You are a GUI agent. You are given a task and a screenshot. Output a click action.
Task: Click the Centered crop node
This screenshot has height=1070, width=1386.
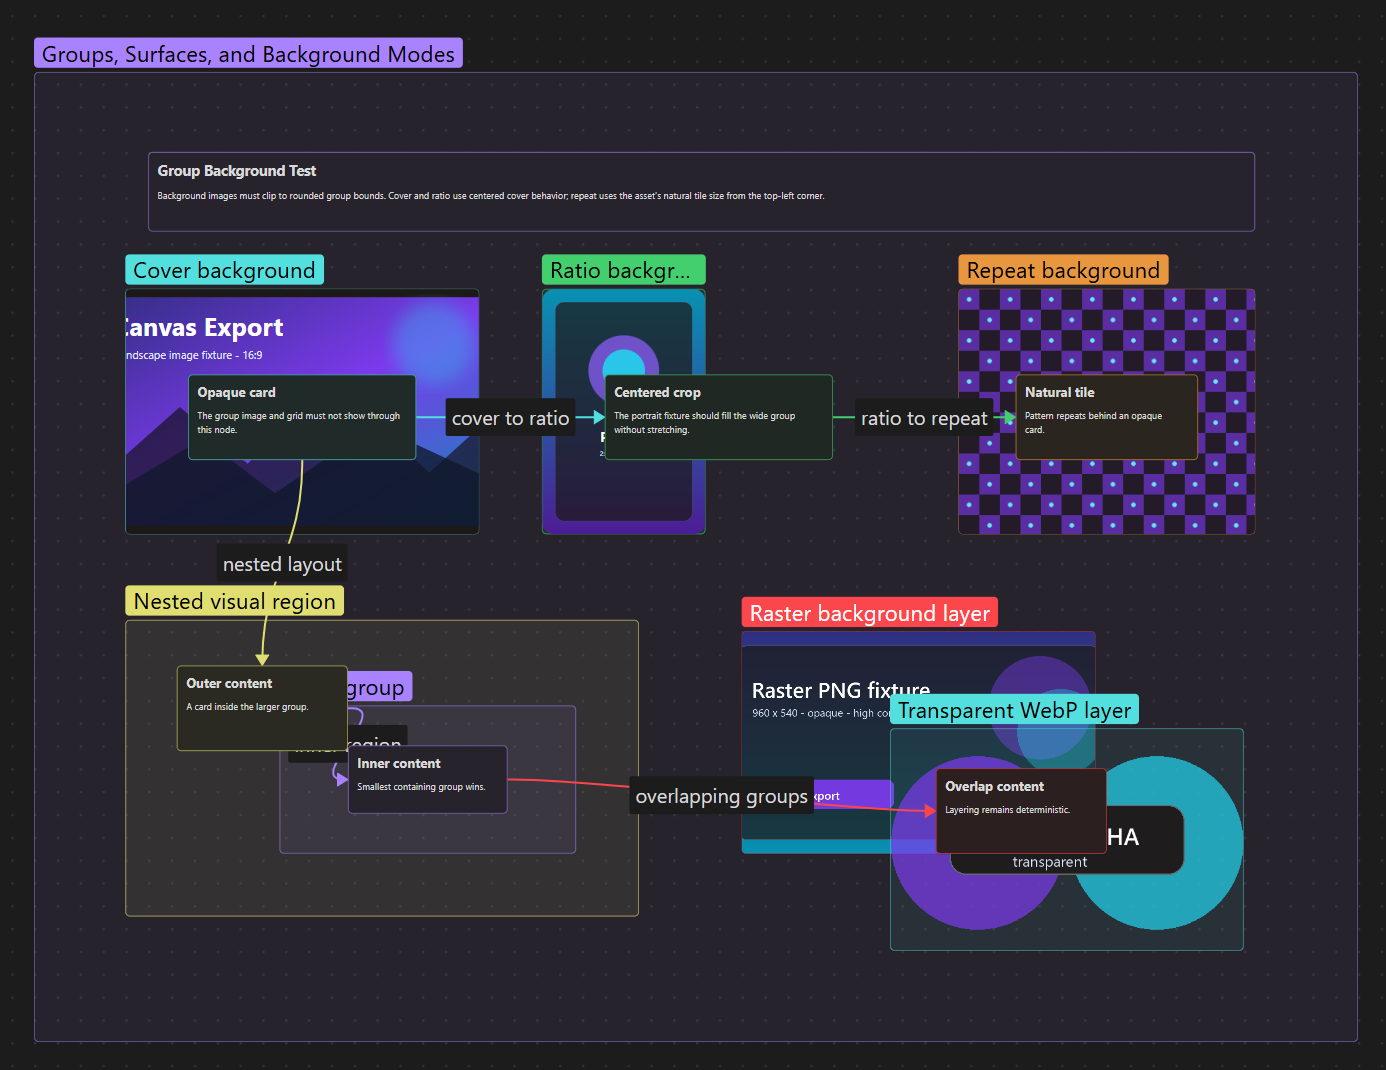pos(718,417)
